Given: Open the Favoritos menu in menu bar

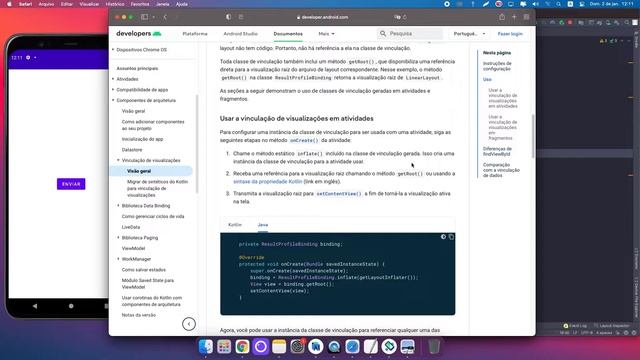Looking at the screenshot, I should pos(140,4).
